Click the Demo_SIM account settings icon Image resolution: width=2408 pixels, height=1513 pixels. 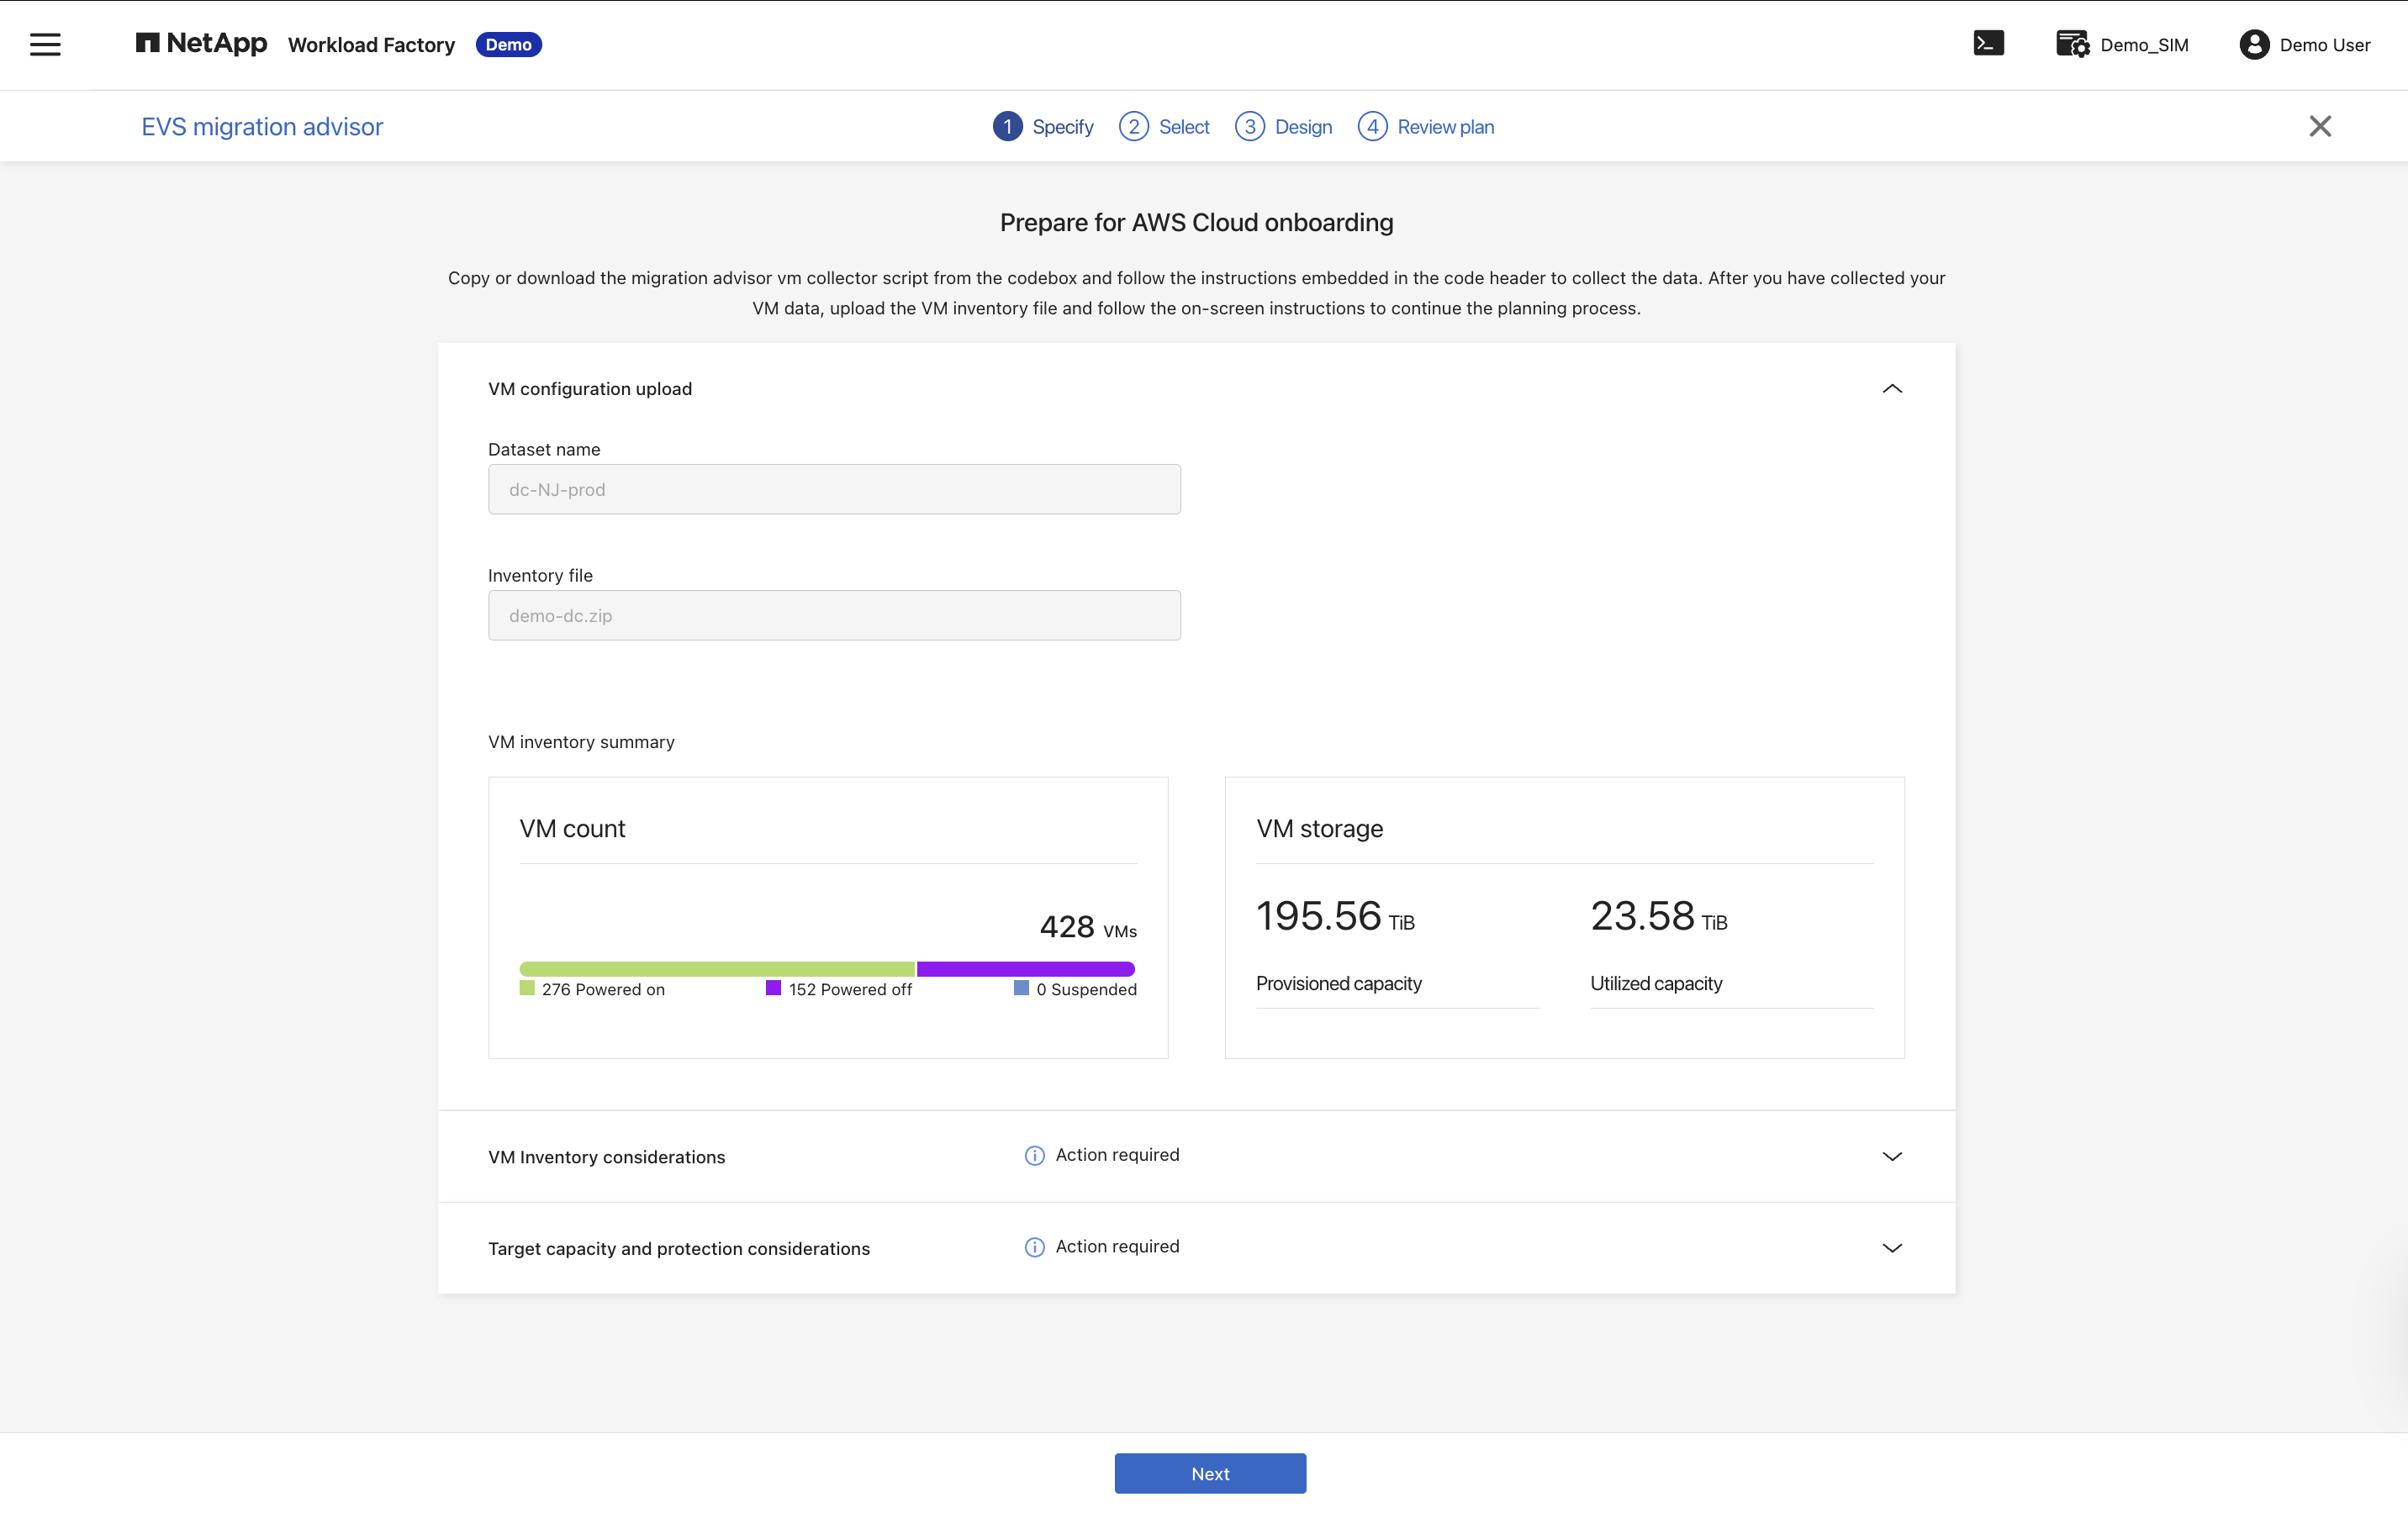[x=2072, y=44]
